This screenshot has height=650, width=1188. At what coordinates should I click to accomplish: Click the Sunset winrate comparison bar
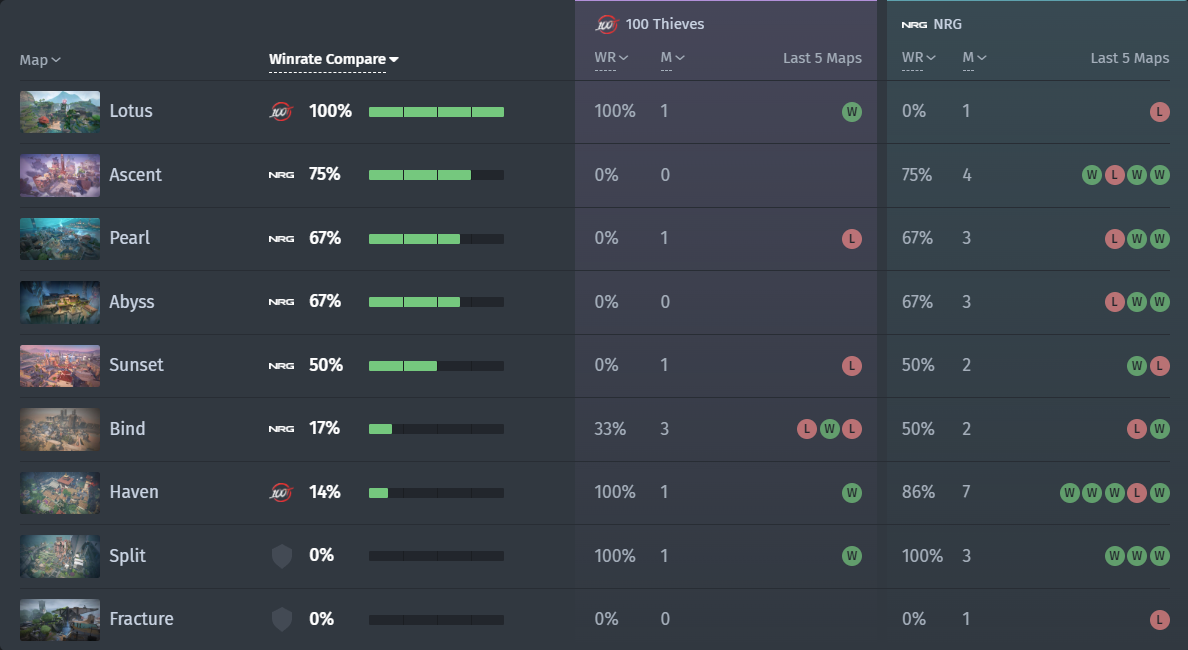click(x=436, y=366)
